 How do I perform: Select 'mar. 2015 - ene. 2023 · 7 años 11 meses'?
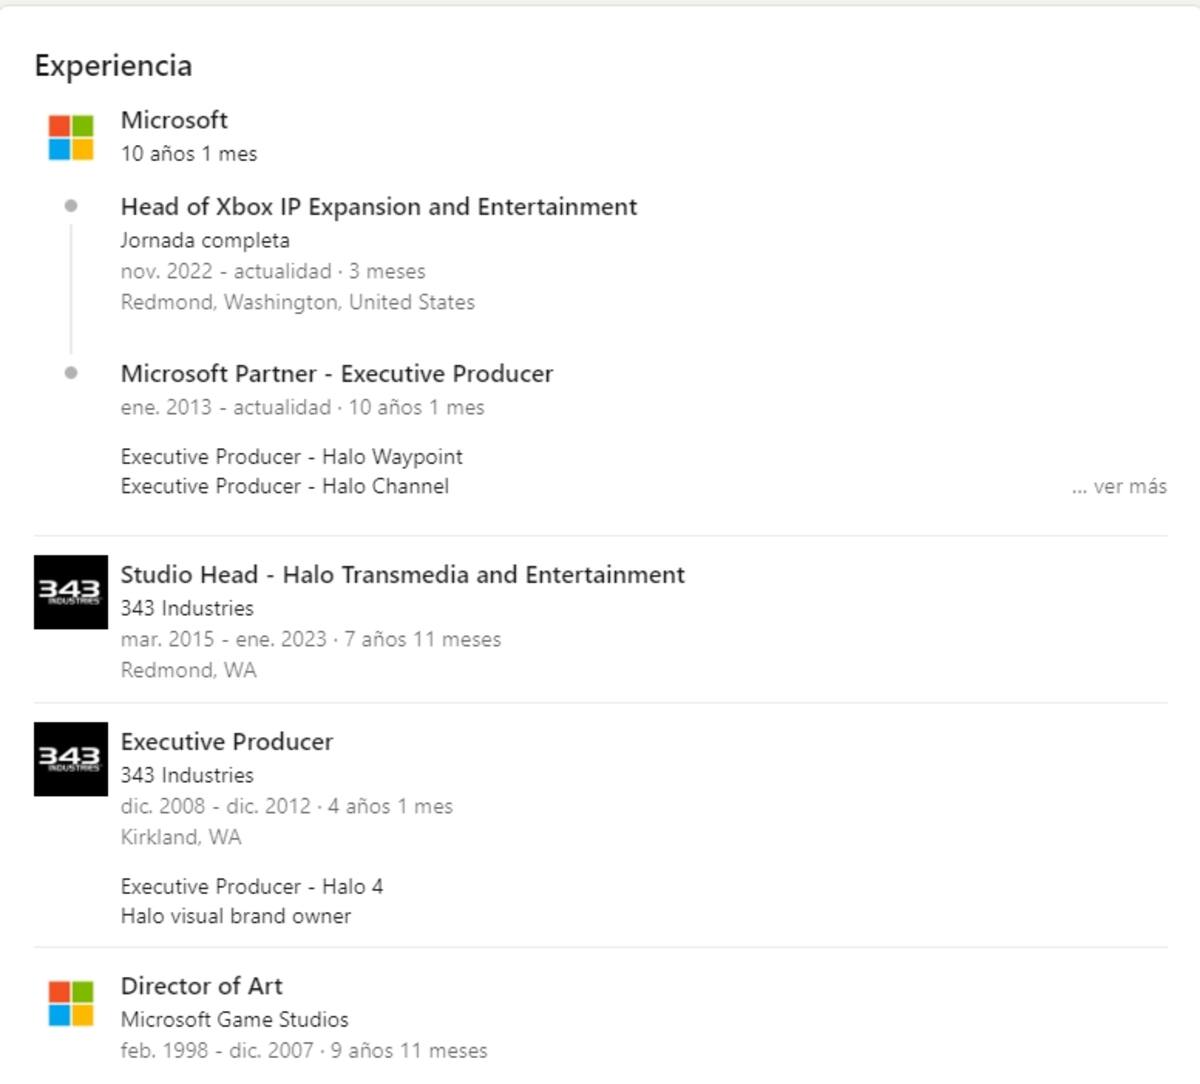tap(311, 640)
